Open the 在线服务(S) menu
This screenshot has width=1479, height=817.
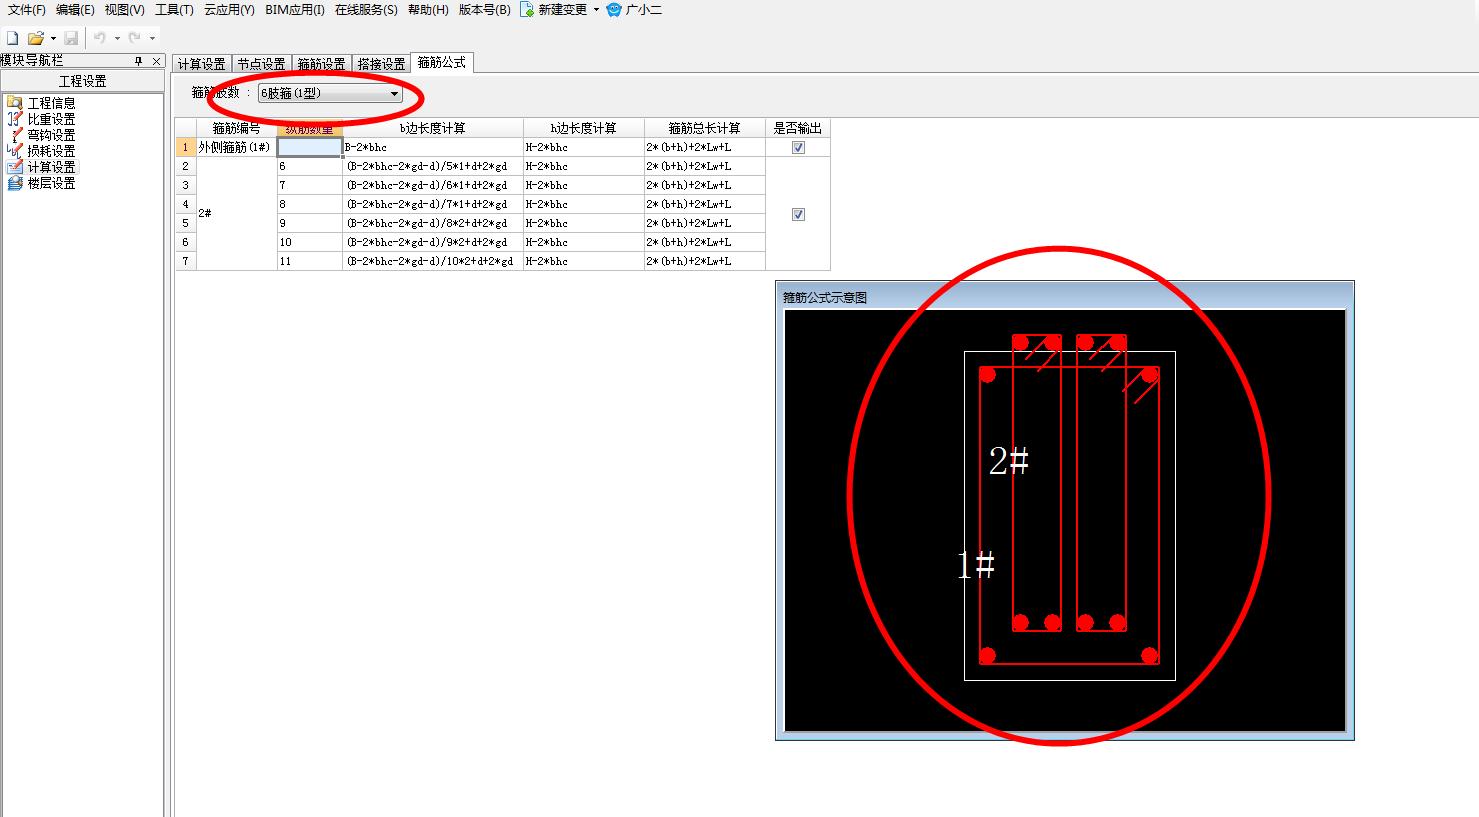(366, 9)
